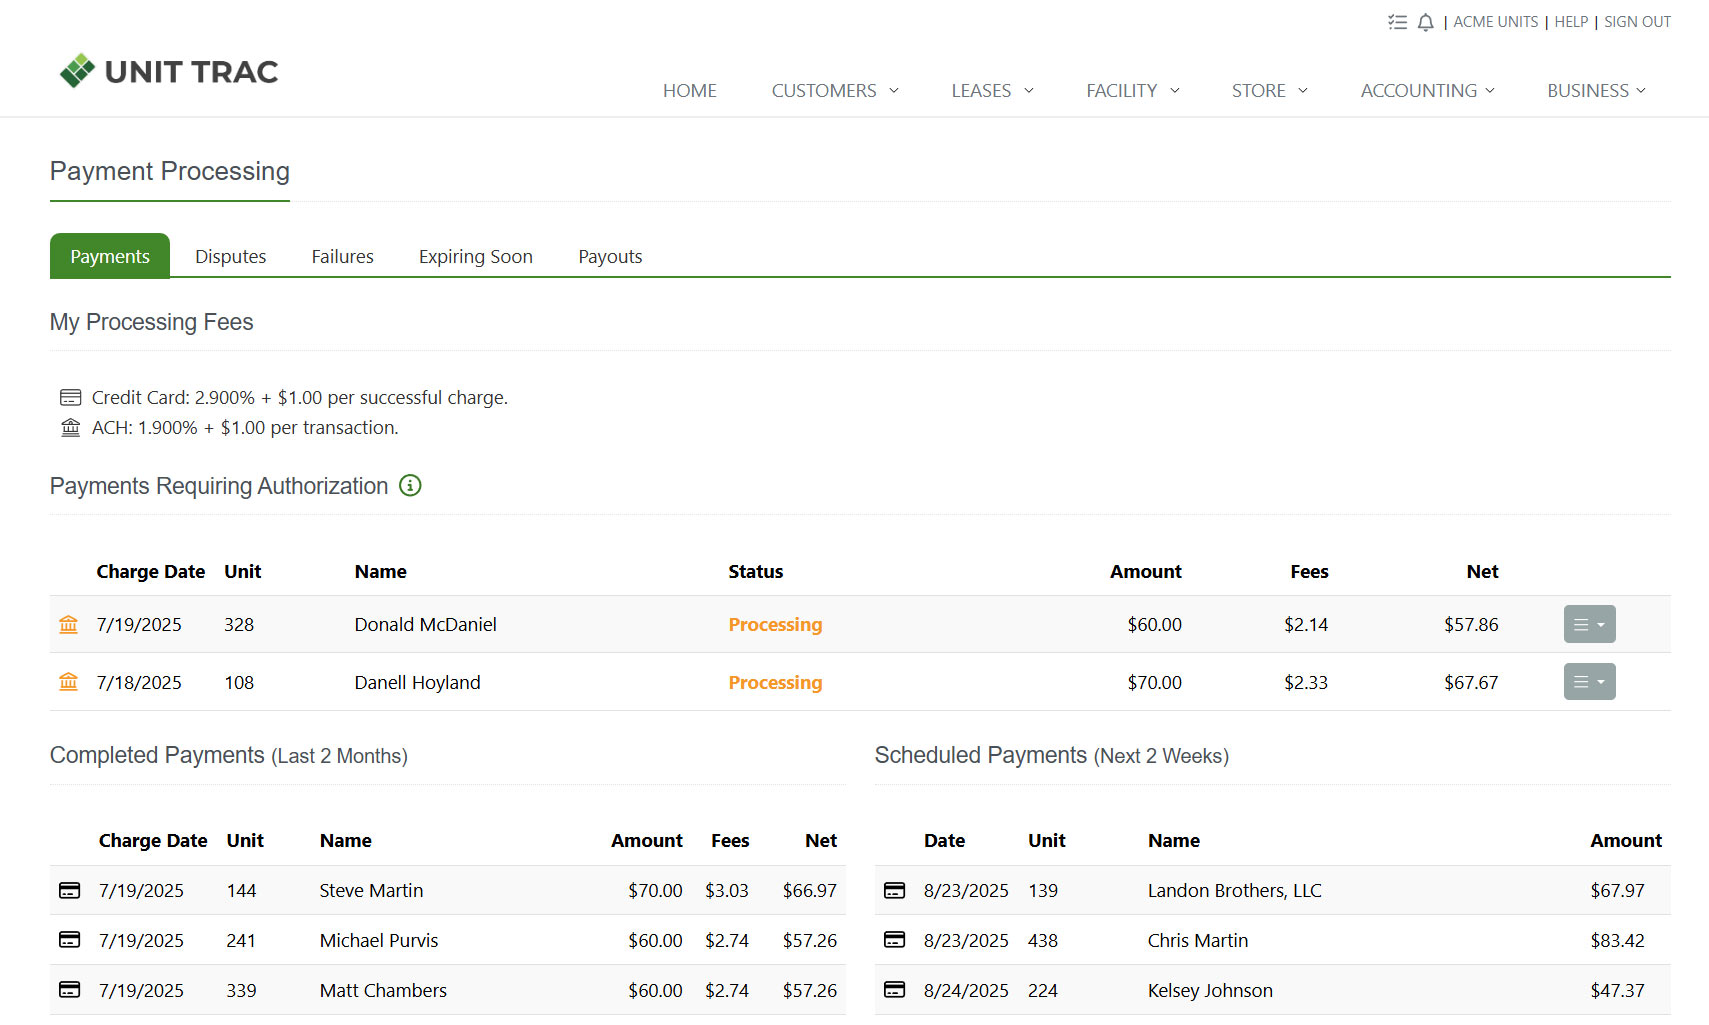Click the 7/18/2025 charge date
1709x1025 pixels.
(139, 682)
